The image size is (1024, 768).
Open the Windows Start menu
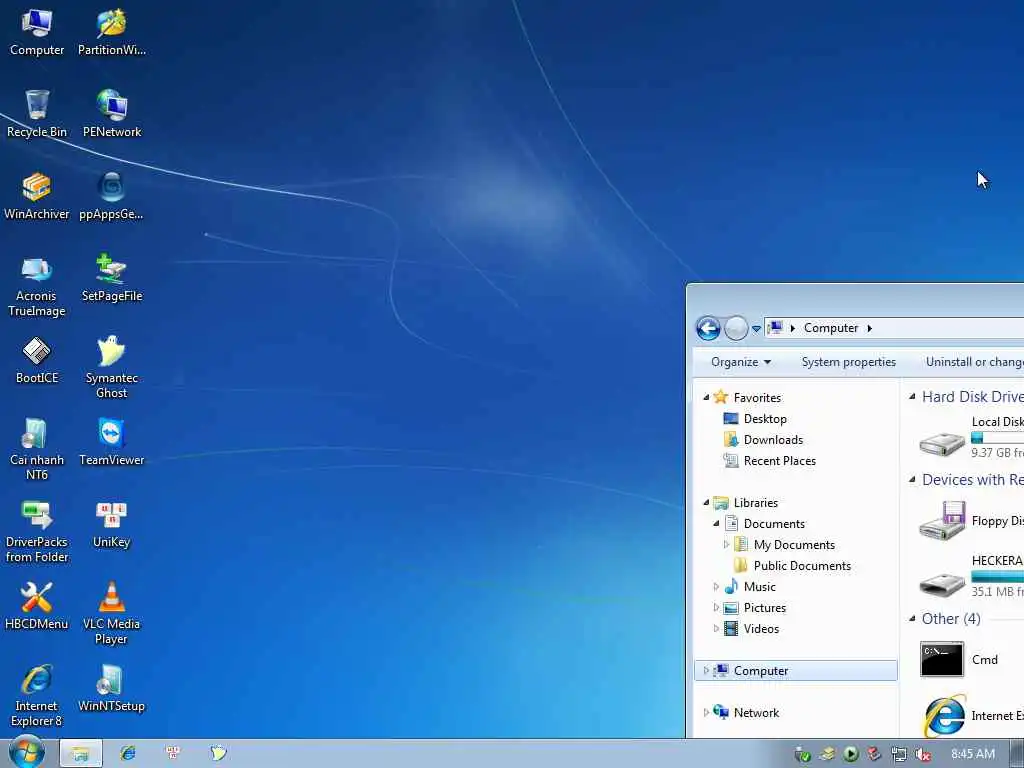coord(26,753)
